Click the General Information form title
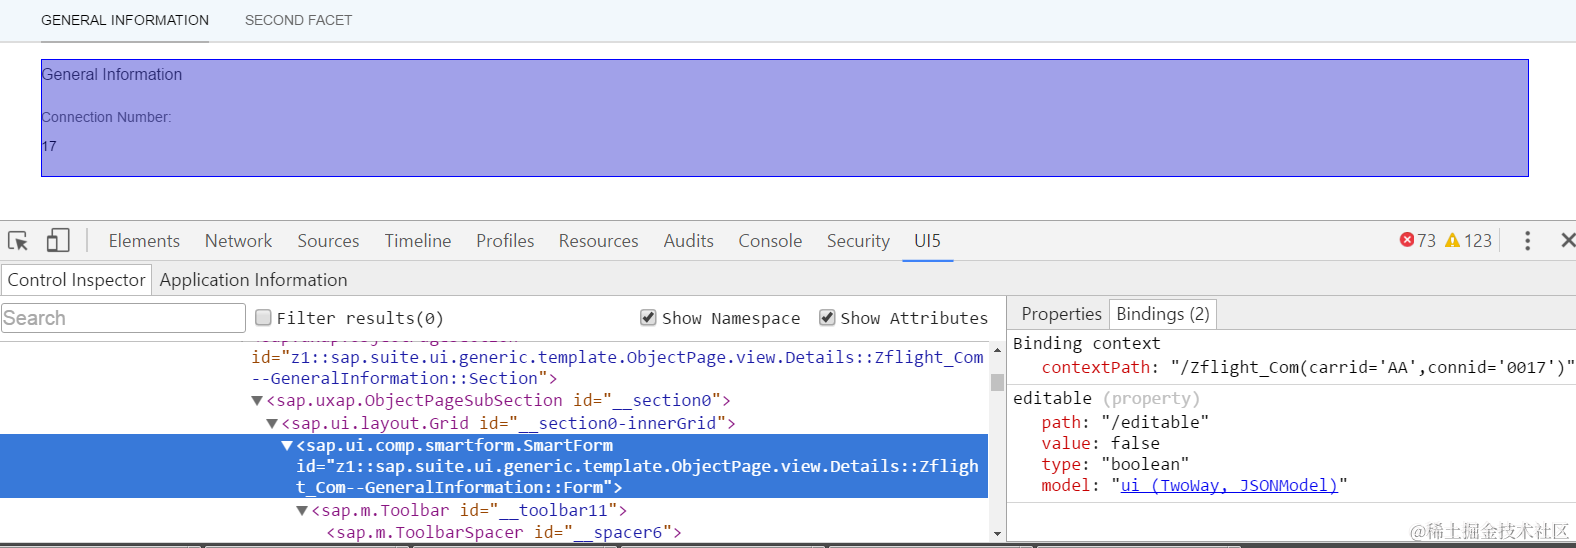 tap(112, 75)
